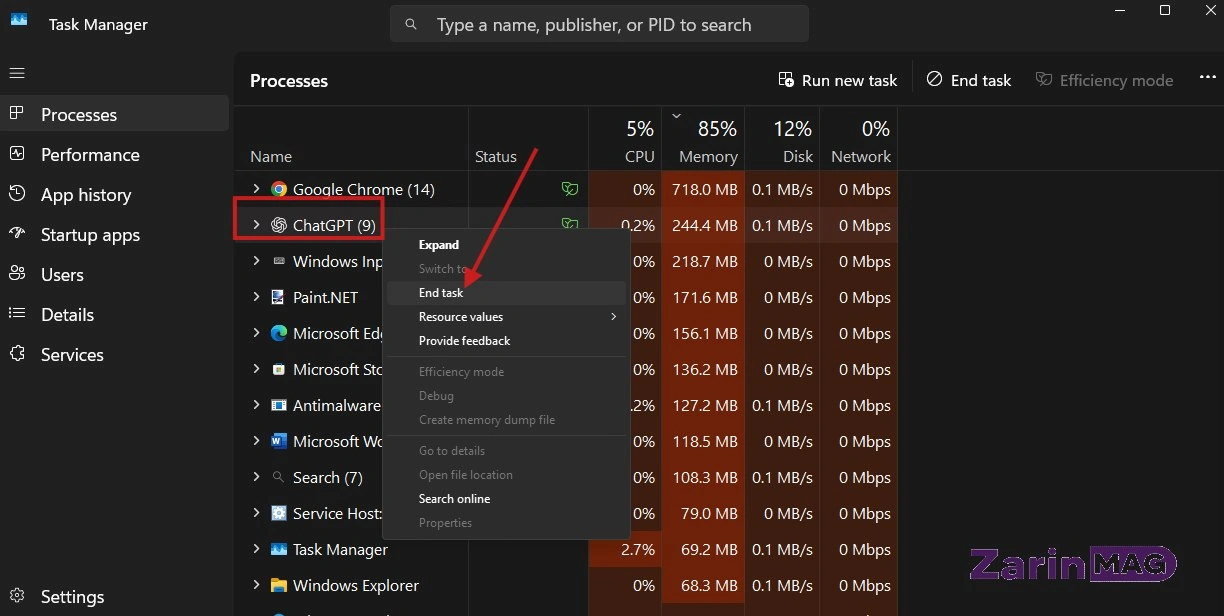Screen dimensions: 1224x616
Task: Click the Microsoft Edge process icon
Action: pos(279,333)
